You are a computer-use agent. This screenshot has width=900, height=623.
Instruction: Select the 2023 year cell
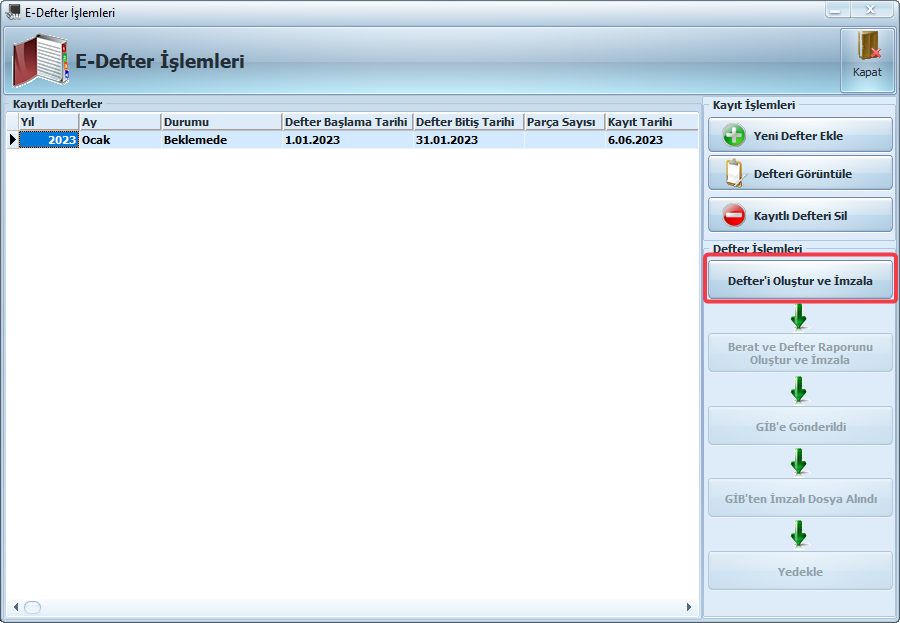click(x=49, y=140)
